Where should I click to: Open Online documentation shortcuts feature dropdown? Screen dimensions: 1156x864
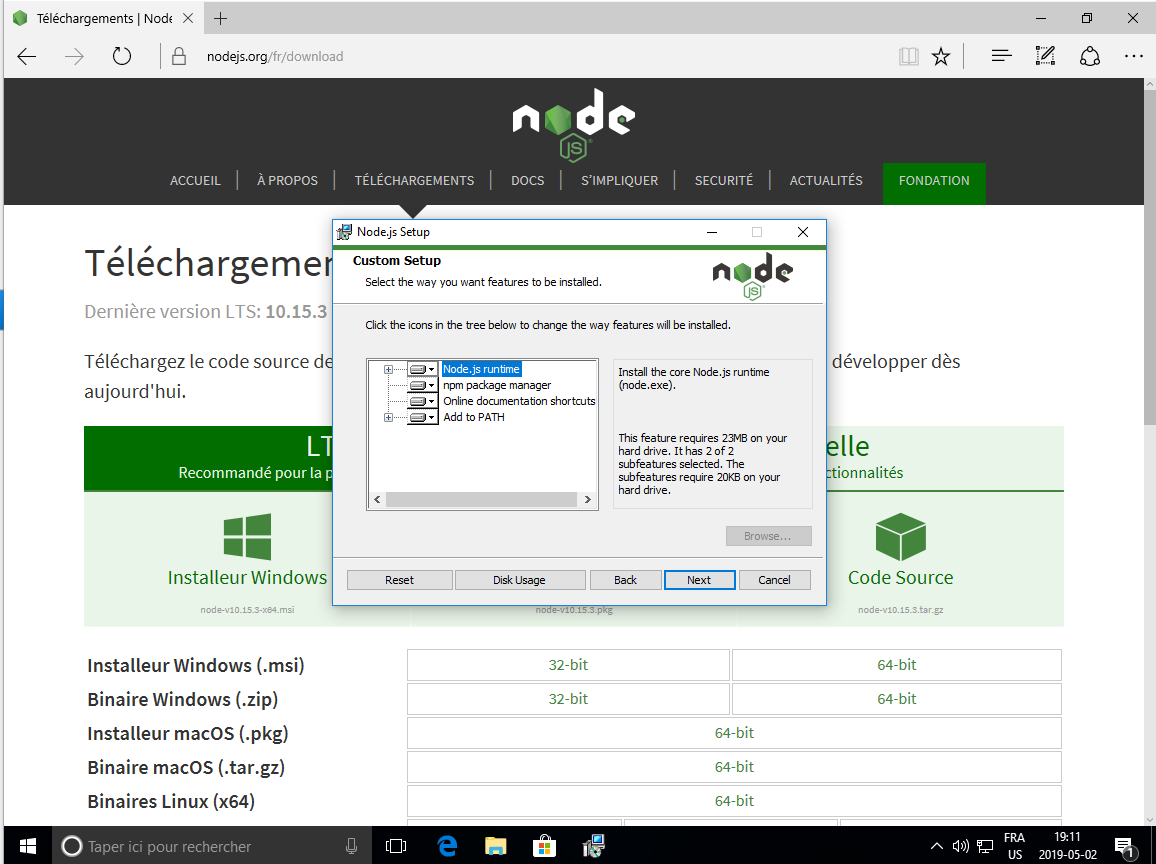coord(423,402)
